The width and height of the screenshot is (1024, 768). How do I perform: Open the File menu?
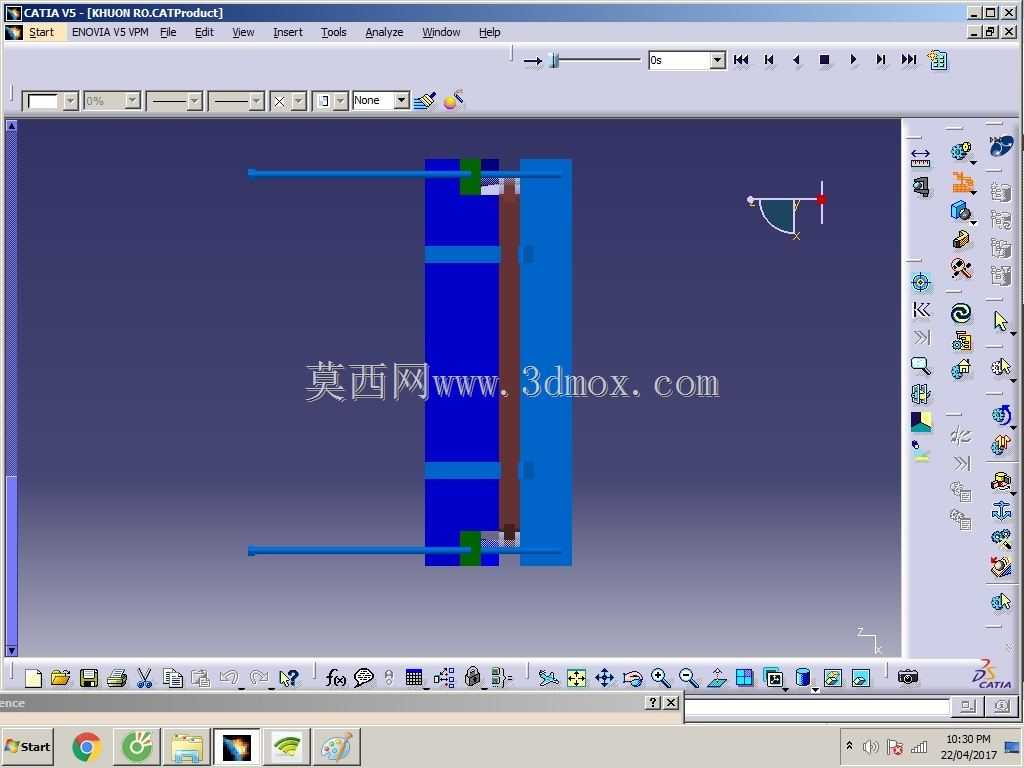[x=168, y=32]
